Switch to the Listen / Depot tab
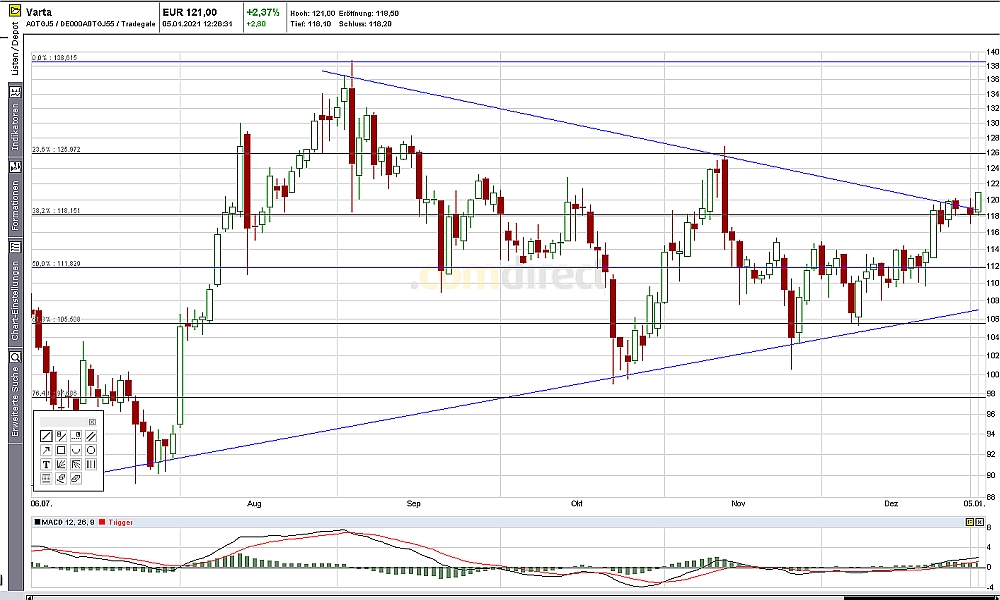 (15, 49)
